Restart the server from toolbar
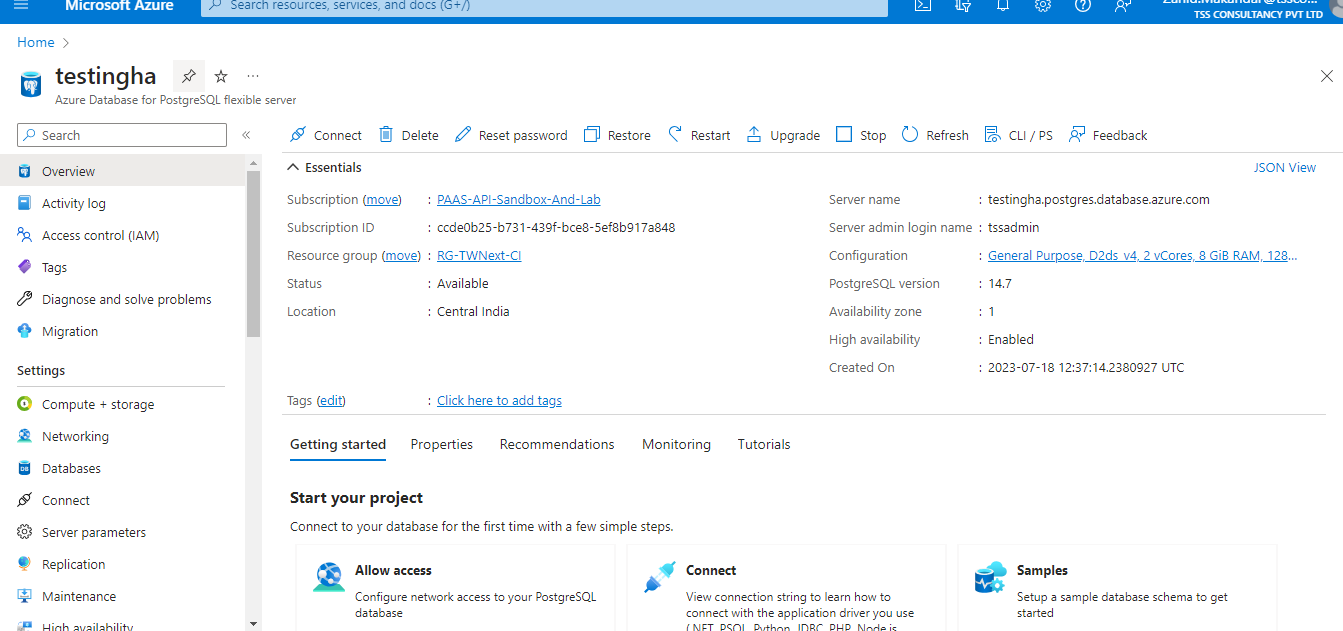1343x631 pixels. (x=699, y=135)
